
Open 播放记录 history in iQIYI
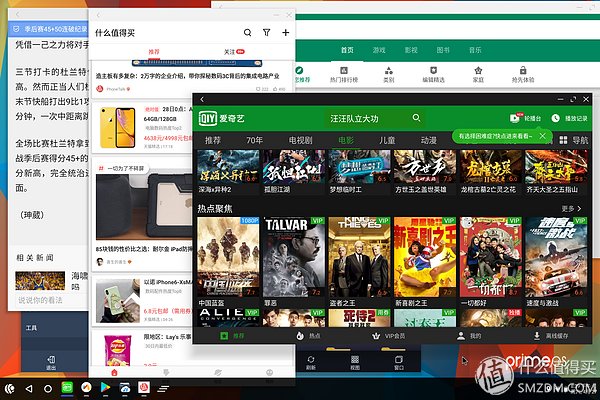569,118
